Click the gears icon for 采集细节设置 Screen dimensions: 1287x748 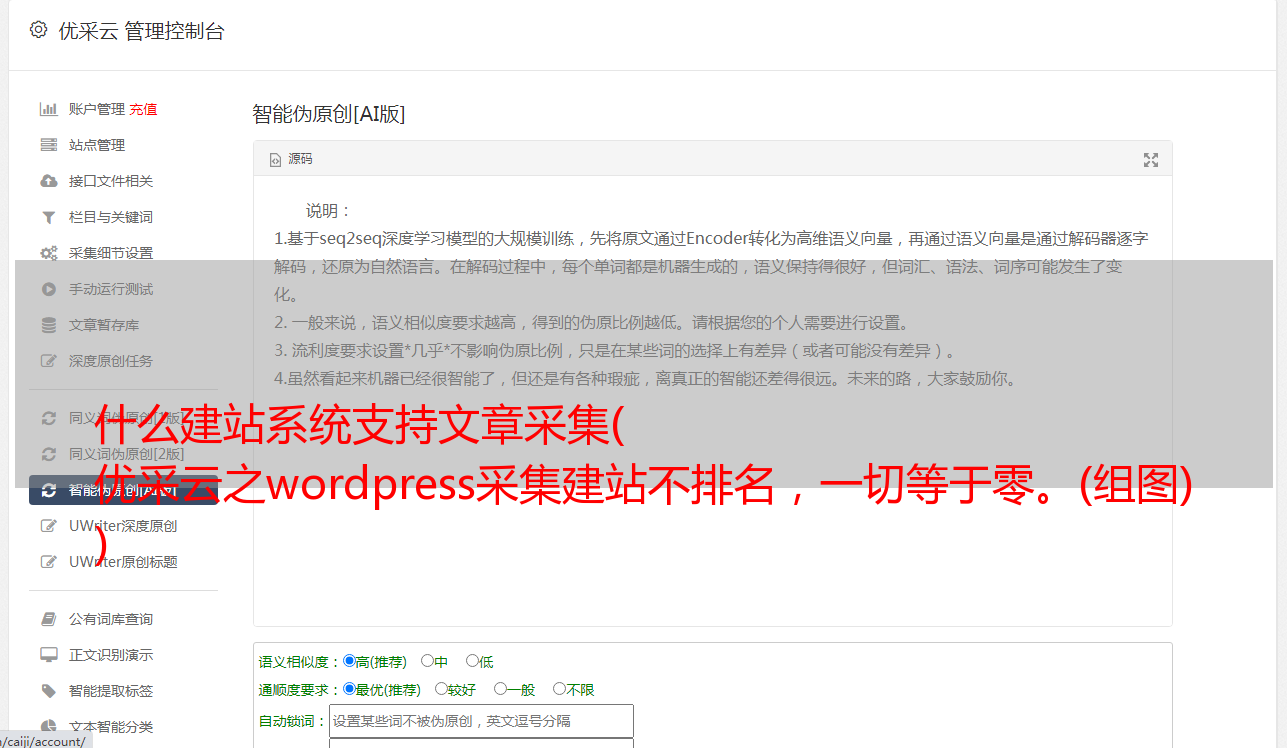tap(48, 253)
